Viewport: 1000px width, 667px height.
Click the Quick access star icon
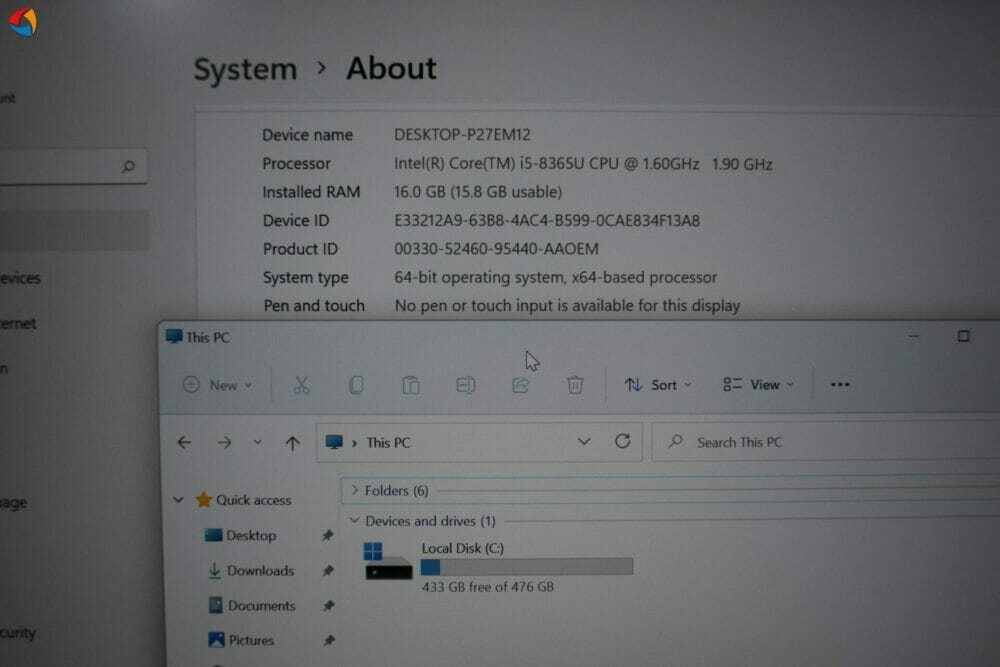[x=203, y=499]
